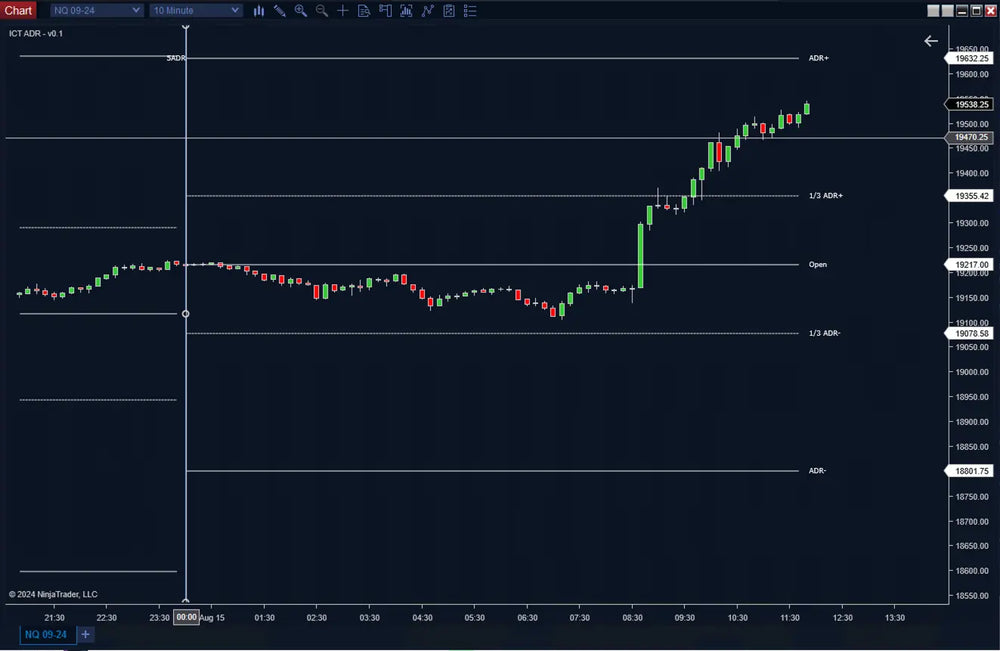Open the data series icon
The image size is (1000, 651).
coord(406,10)
